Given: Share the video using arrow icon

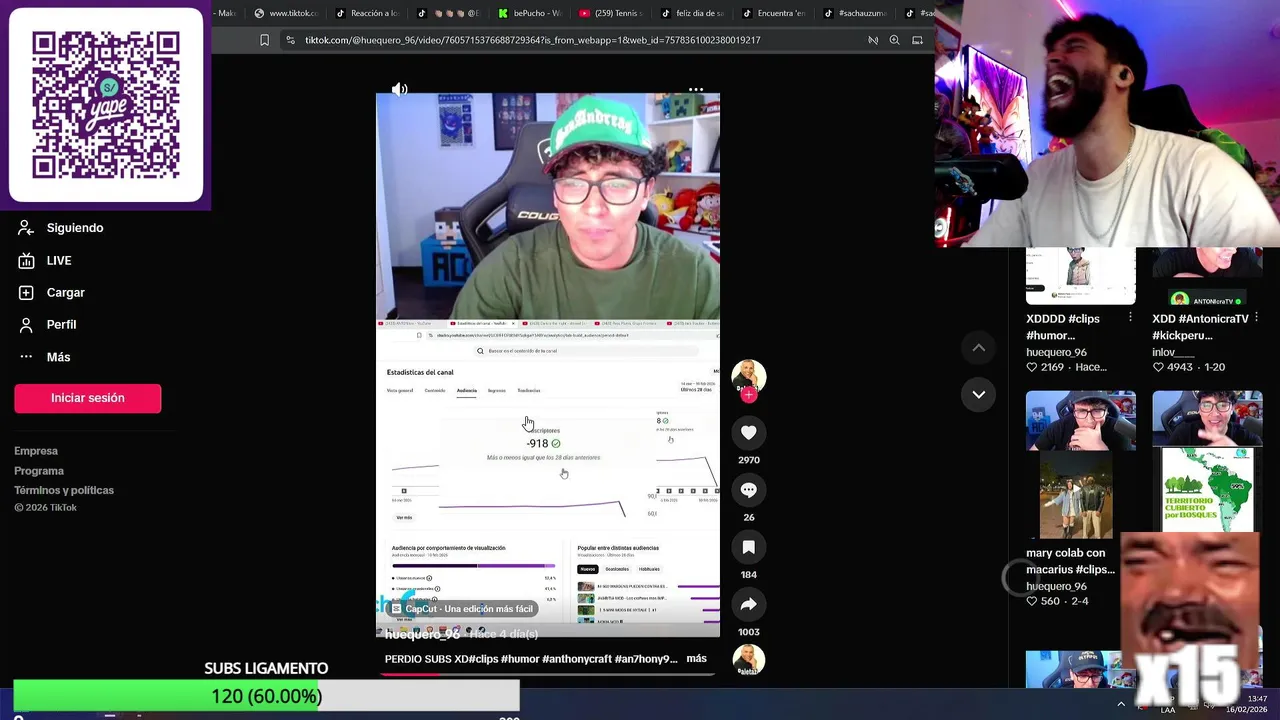Looking at the screenshot, I should tap(748, 604).
